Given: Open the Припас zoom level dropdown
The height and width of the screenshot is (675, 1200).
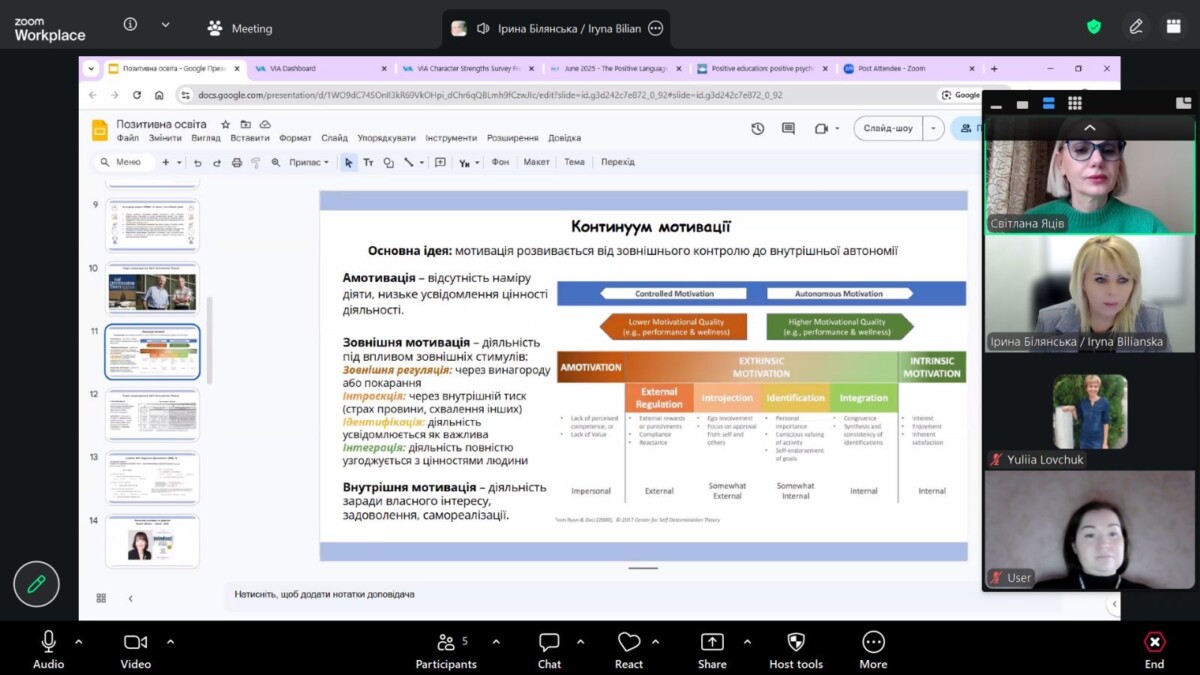Looking at the screenshot, I should click(x=309, y=162).
